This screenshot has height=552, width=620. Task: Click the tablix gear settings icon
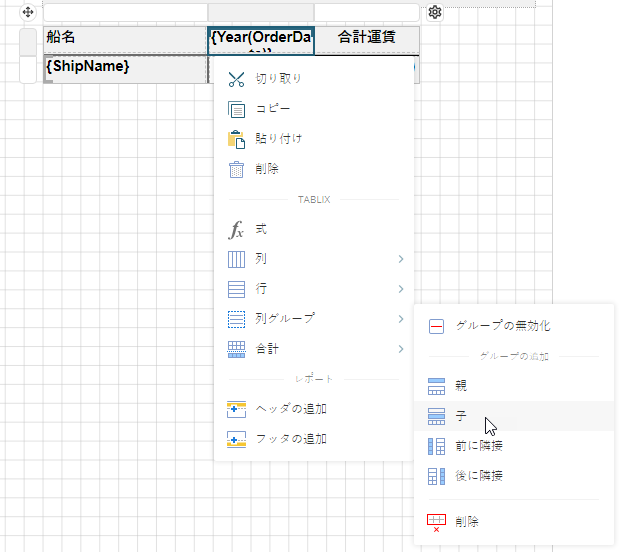click(434, 12)
